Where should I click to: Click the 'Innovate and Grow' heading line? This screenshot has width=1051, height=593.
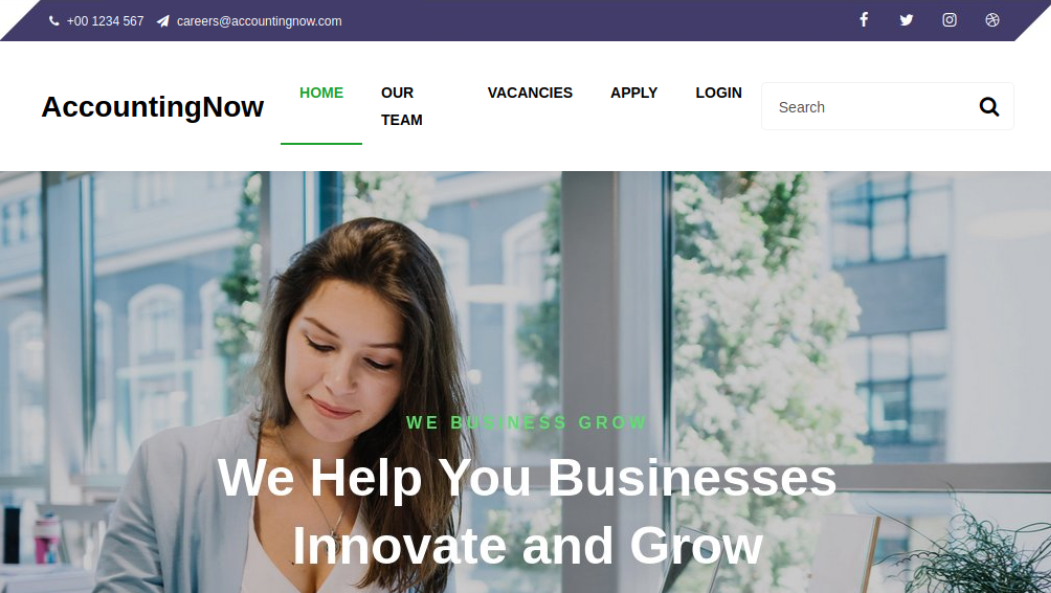pos(528,545)
